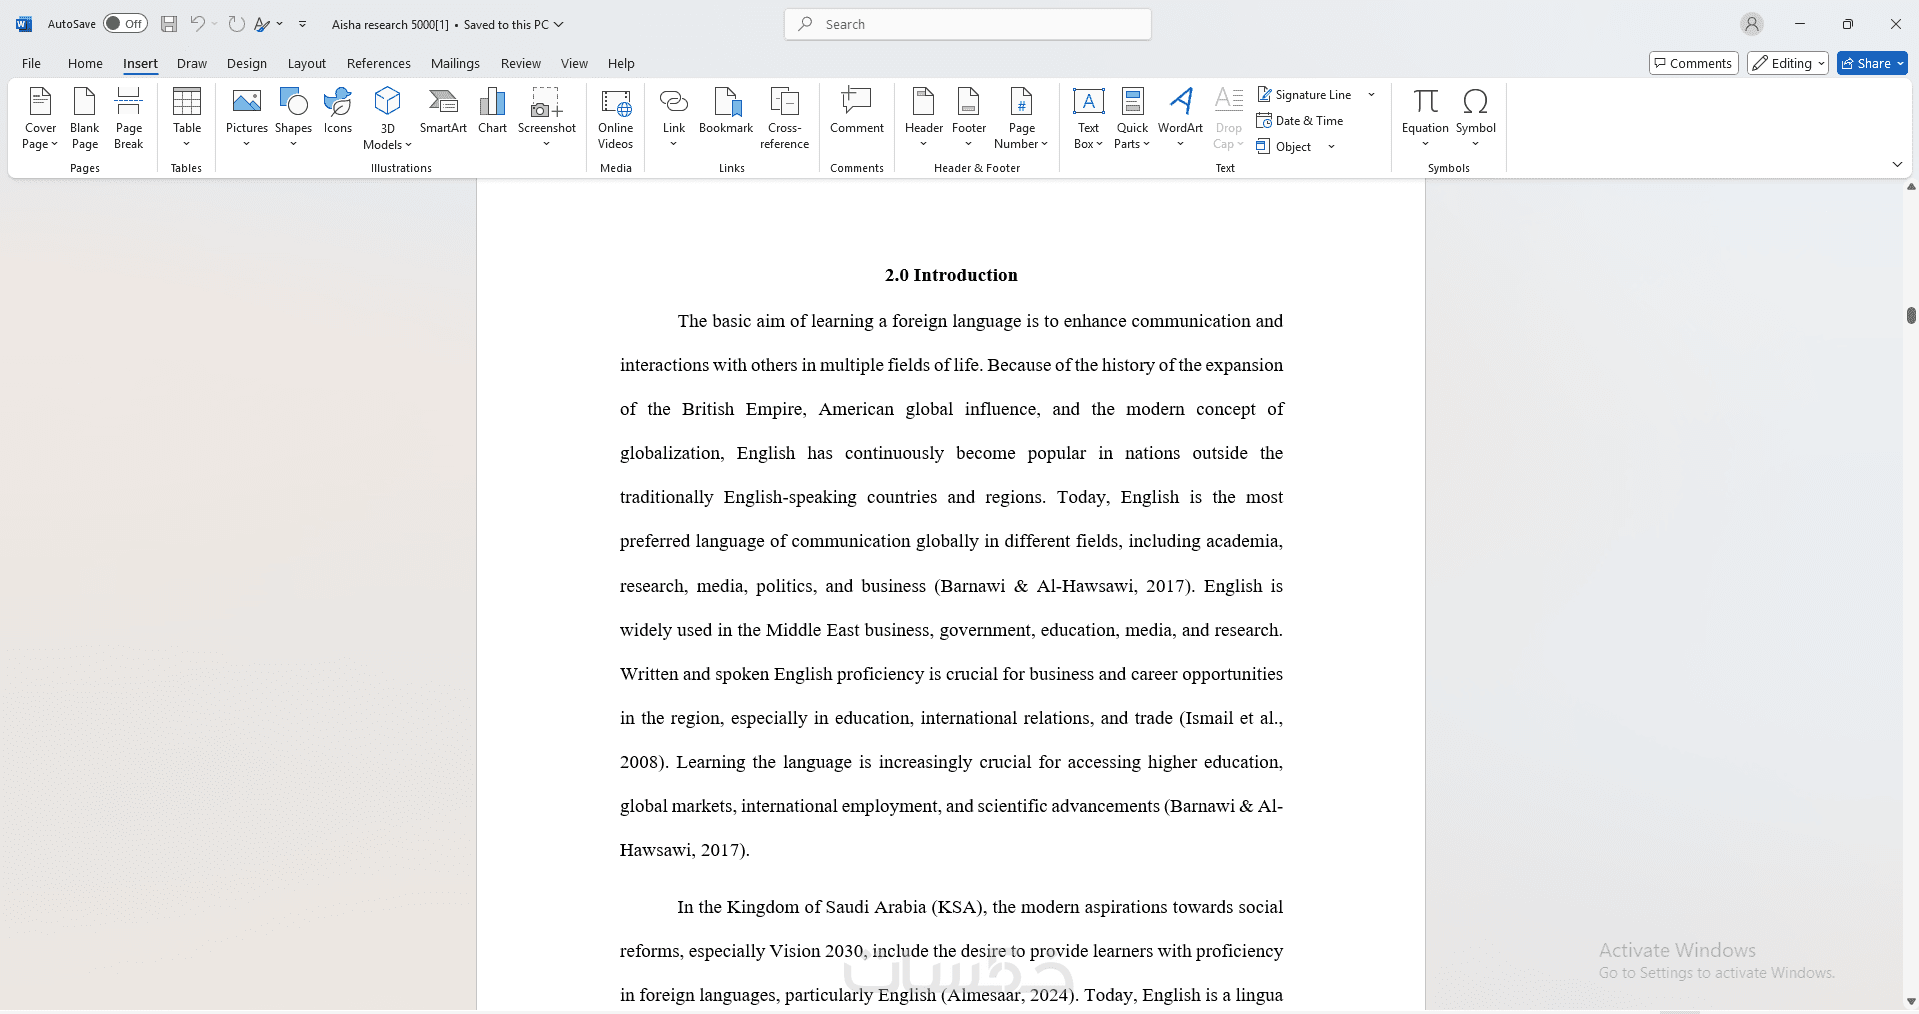
Task: Switch to the Home tab
Action: pos(85,63)
